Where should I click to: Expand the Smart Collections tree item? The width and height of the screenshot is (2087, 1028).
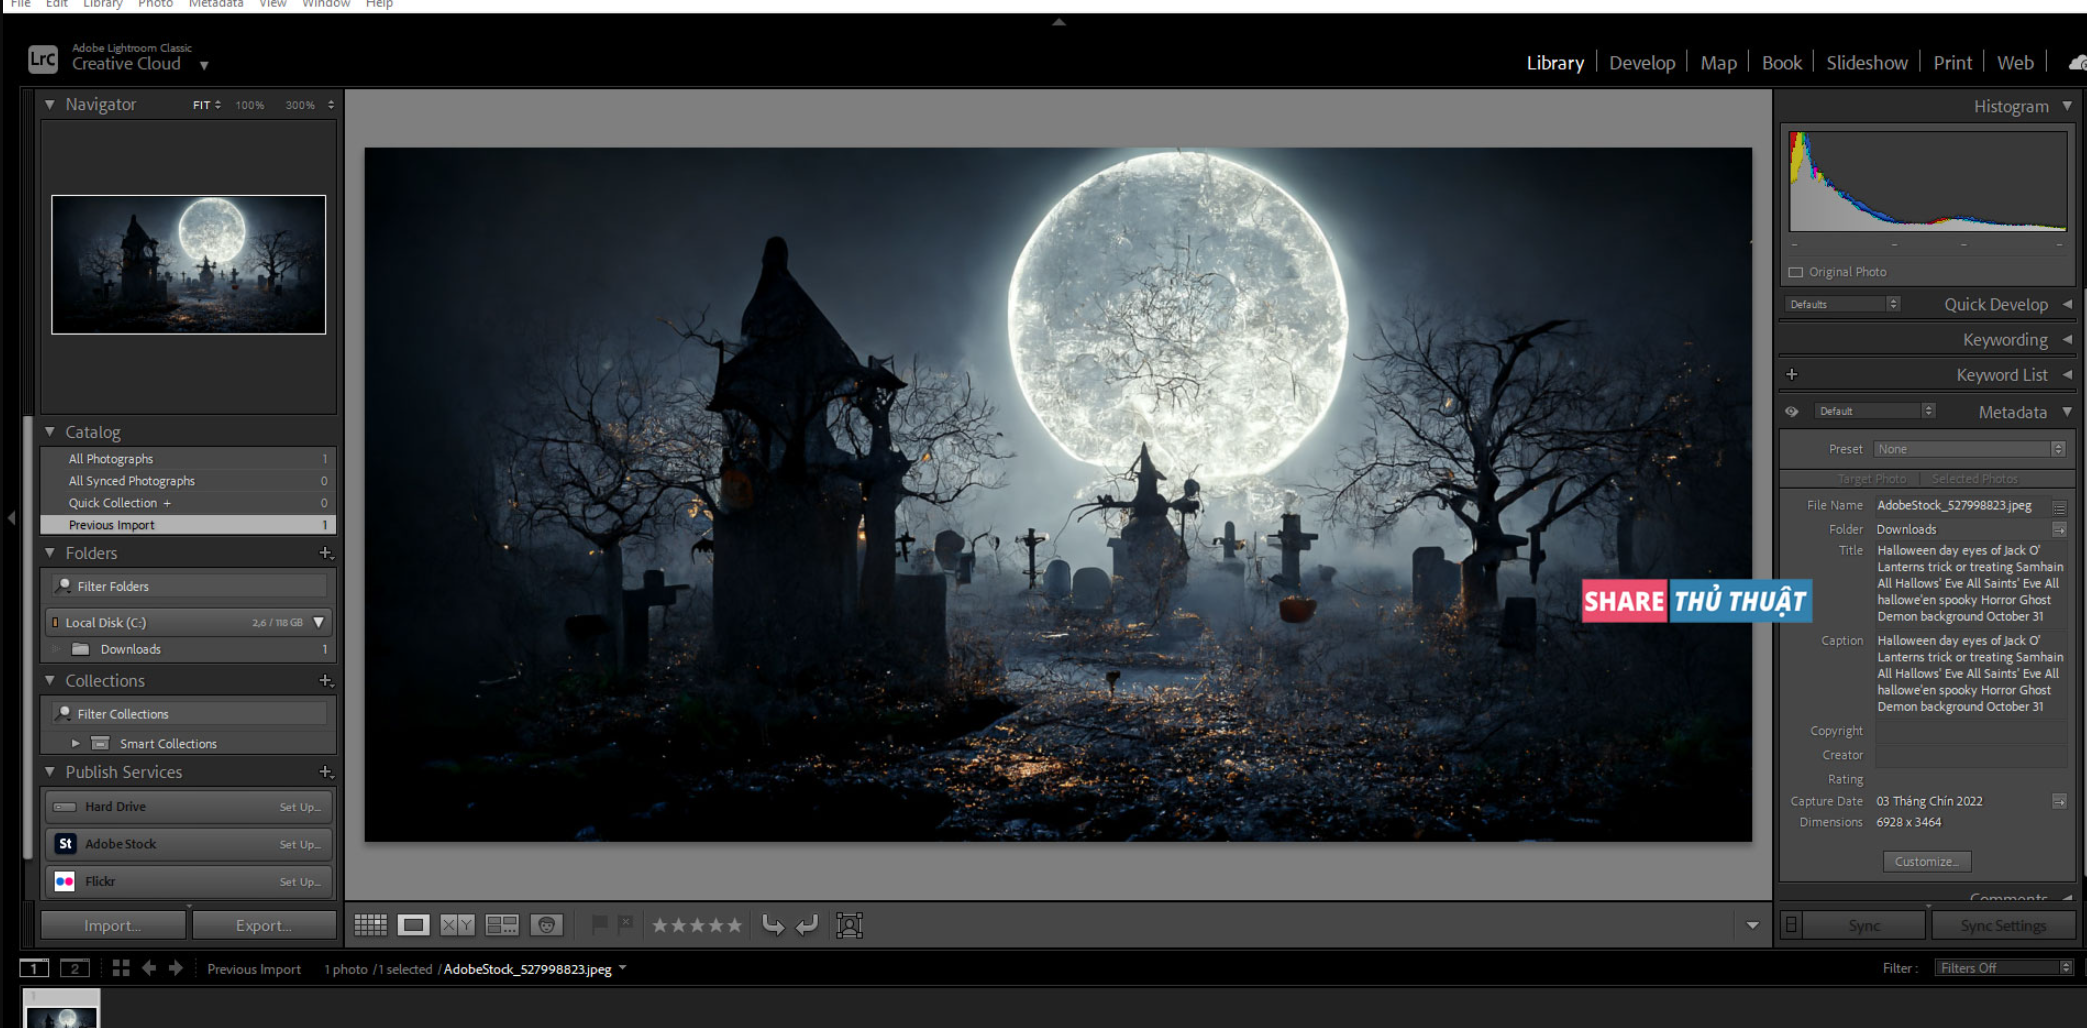click(x=76, y=743)
